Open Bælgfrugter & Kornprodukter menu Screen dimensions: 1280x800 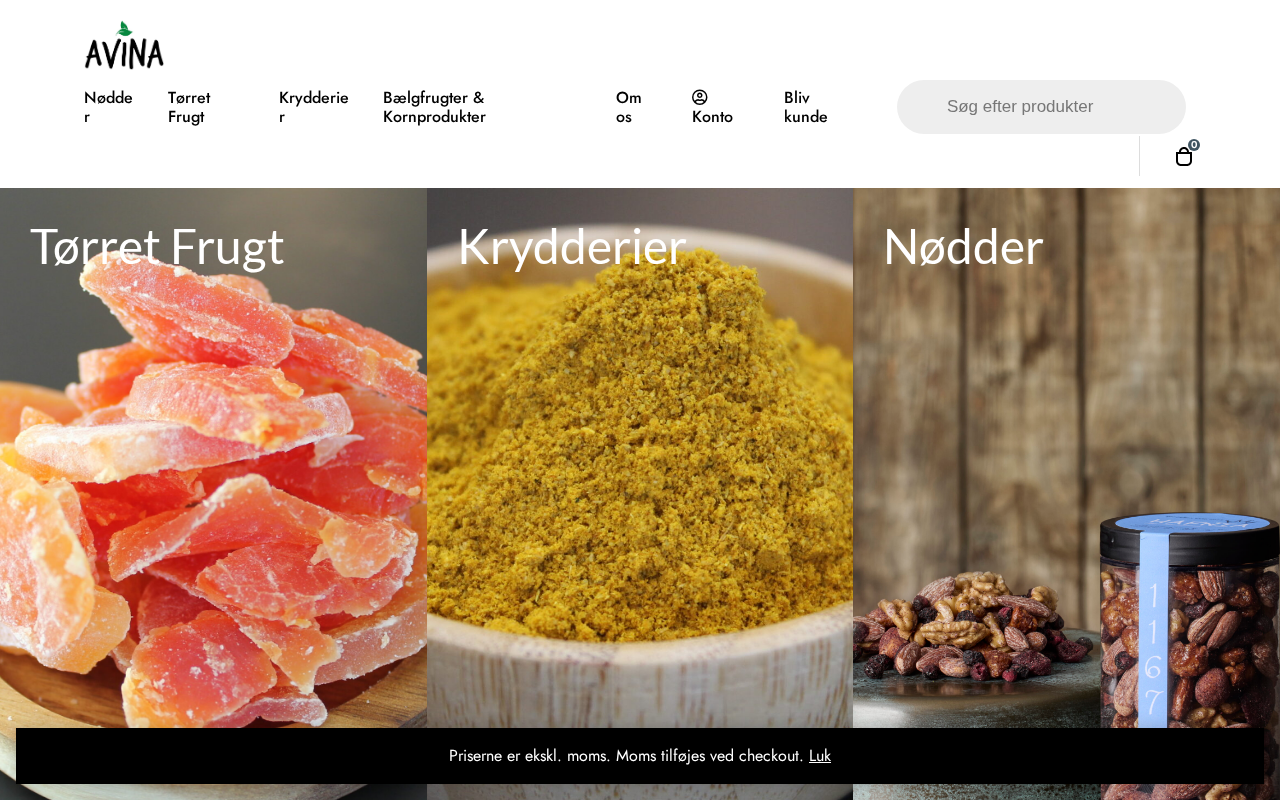point(434,107)
